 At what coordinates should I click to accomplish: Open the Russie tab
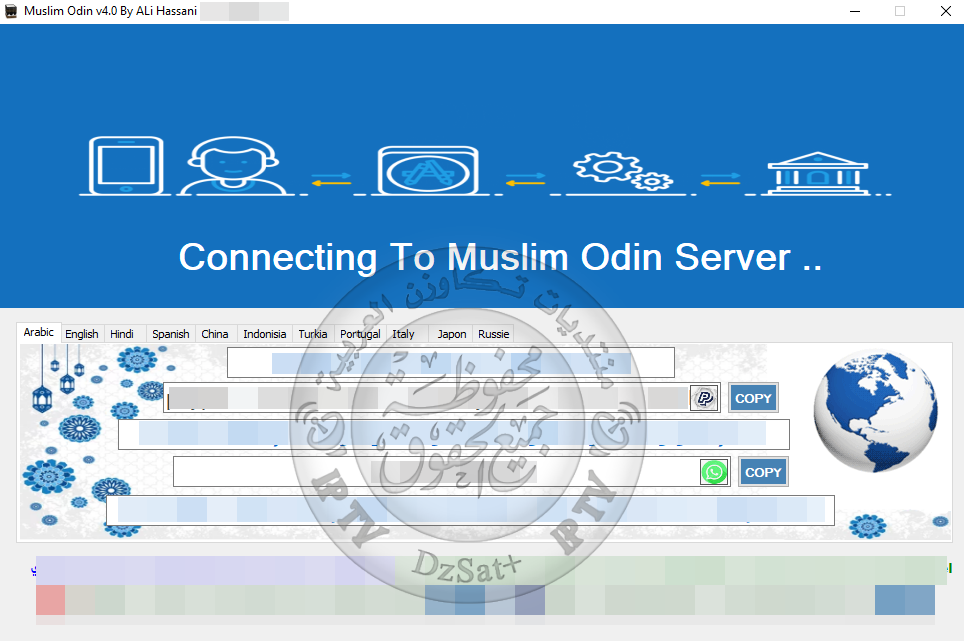tap(494, 334)
